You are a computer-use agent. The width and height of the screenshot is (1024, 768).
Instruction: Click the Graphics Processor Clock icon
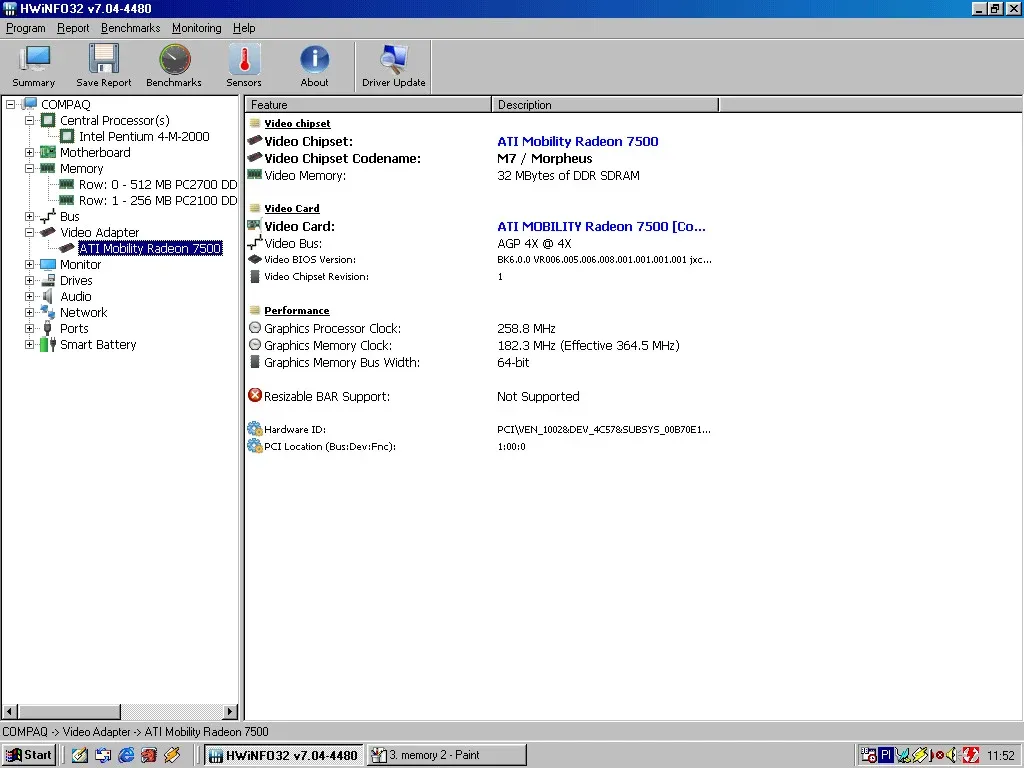[x=255, y=328]
